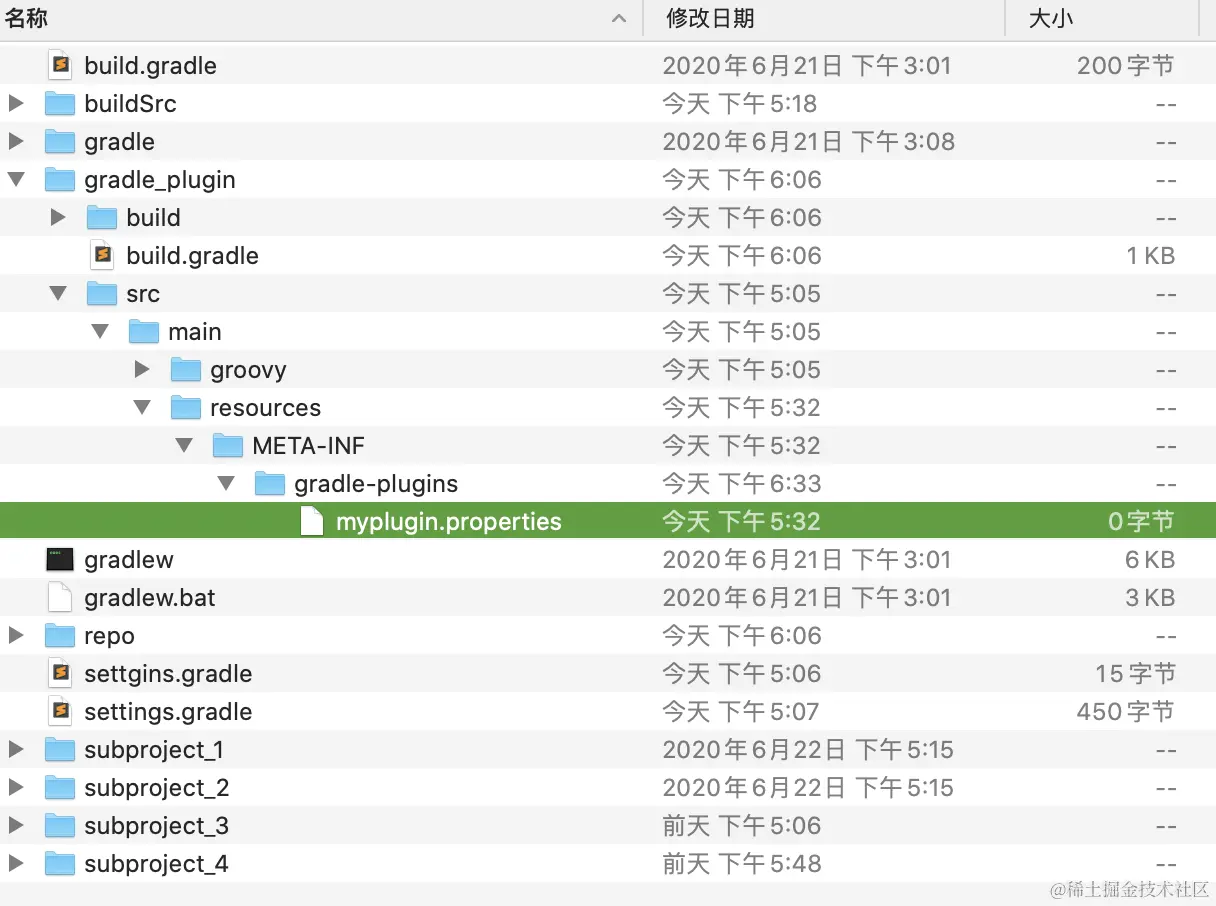Click the blank document icon for gradlew.bat
Image resolution: width=1216 pixels, height=906 pixels.
(60, 597)
